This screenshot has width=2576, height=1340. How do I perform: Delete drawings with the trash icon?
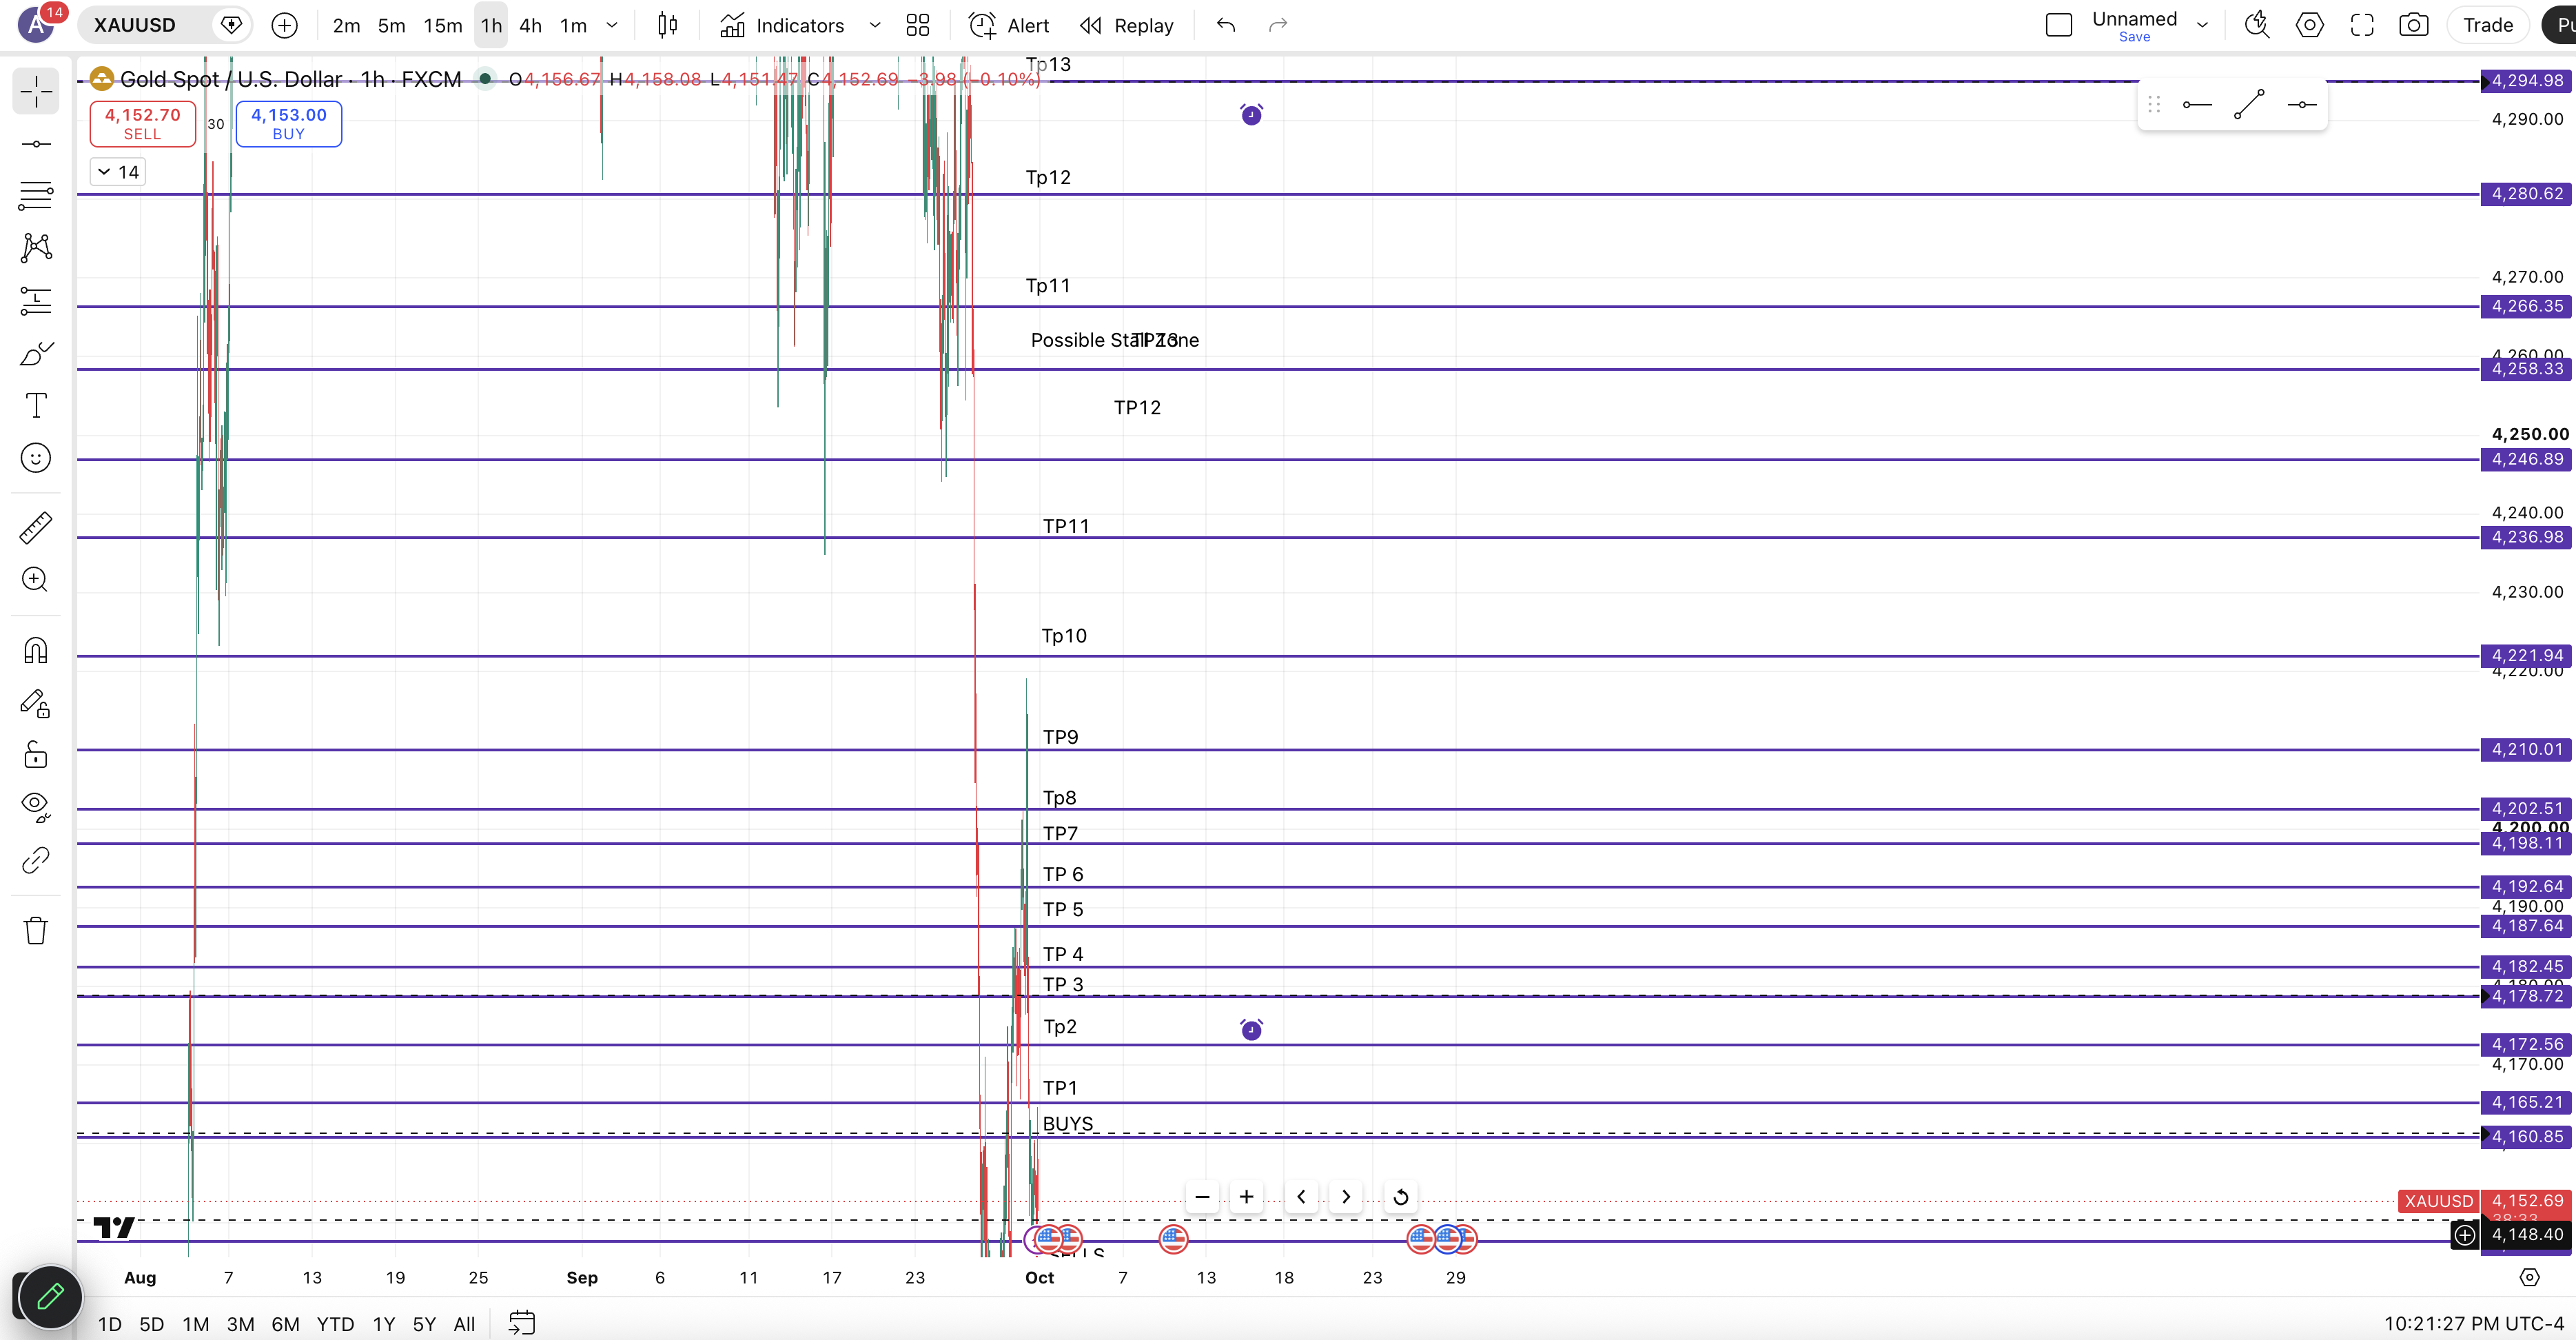[36, 930]
